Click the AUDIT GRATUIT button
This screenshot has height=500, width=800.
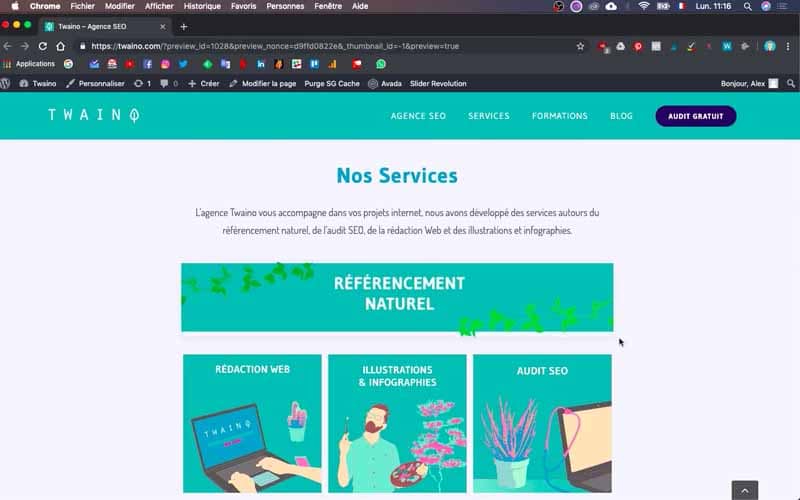pos(695,116)
